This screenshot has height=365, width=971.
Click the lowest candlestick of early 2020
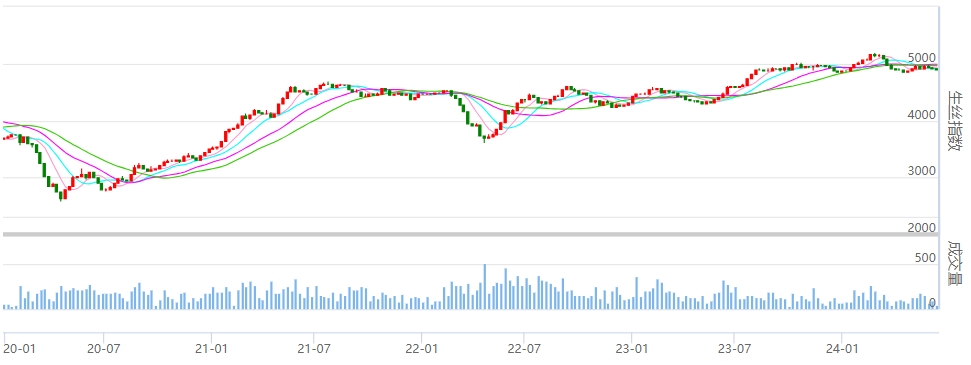[x=61, y=196]
